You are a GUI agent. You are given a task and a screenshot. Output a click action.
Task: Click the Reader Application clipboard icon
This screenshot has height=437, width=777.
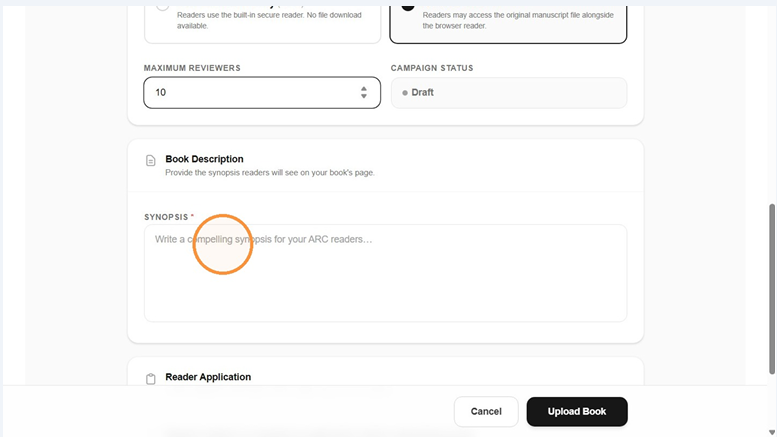pos(151,379)
